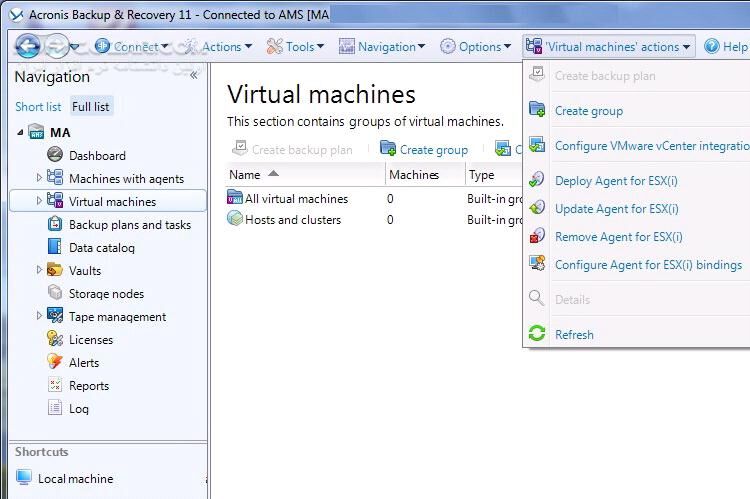
Task: Select the Data catalog icon
Action: [55, 247]
